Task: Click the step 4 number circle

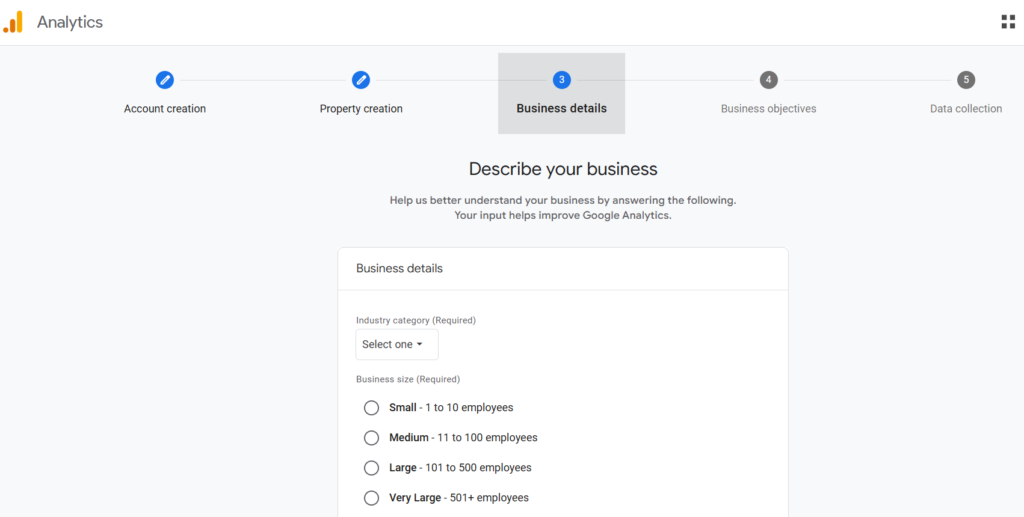Action: pos(768,80)
